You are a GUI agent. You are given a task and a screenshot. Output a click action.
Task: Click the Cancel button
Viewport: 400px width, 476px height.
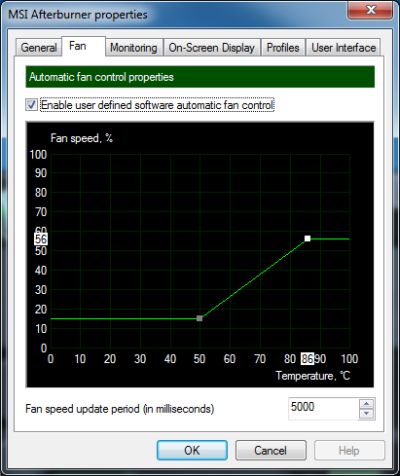tap(271, 450)
